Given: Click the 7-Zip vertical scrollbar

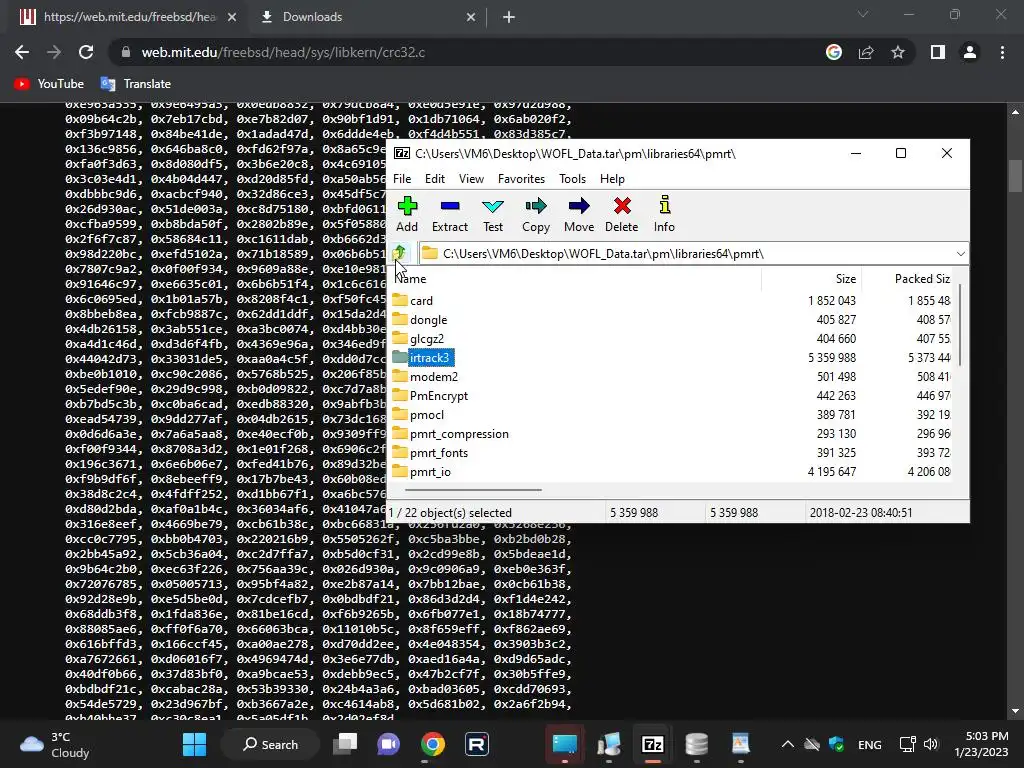Looking at the screenshot, I should tap(961, 325).
